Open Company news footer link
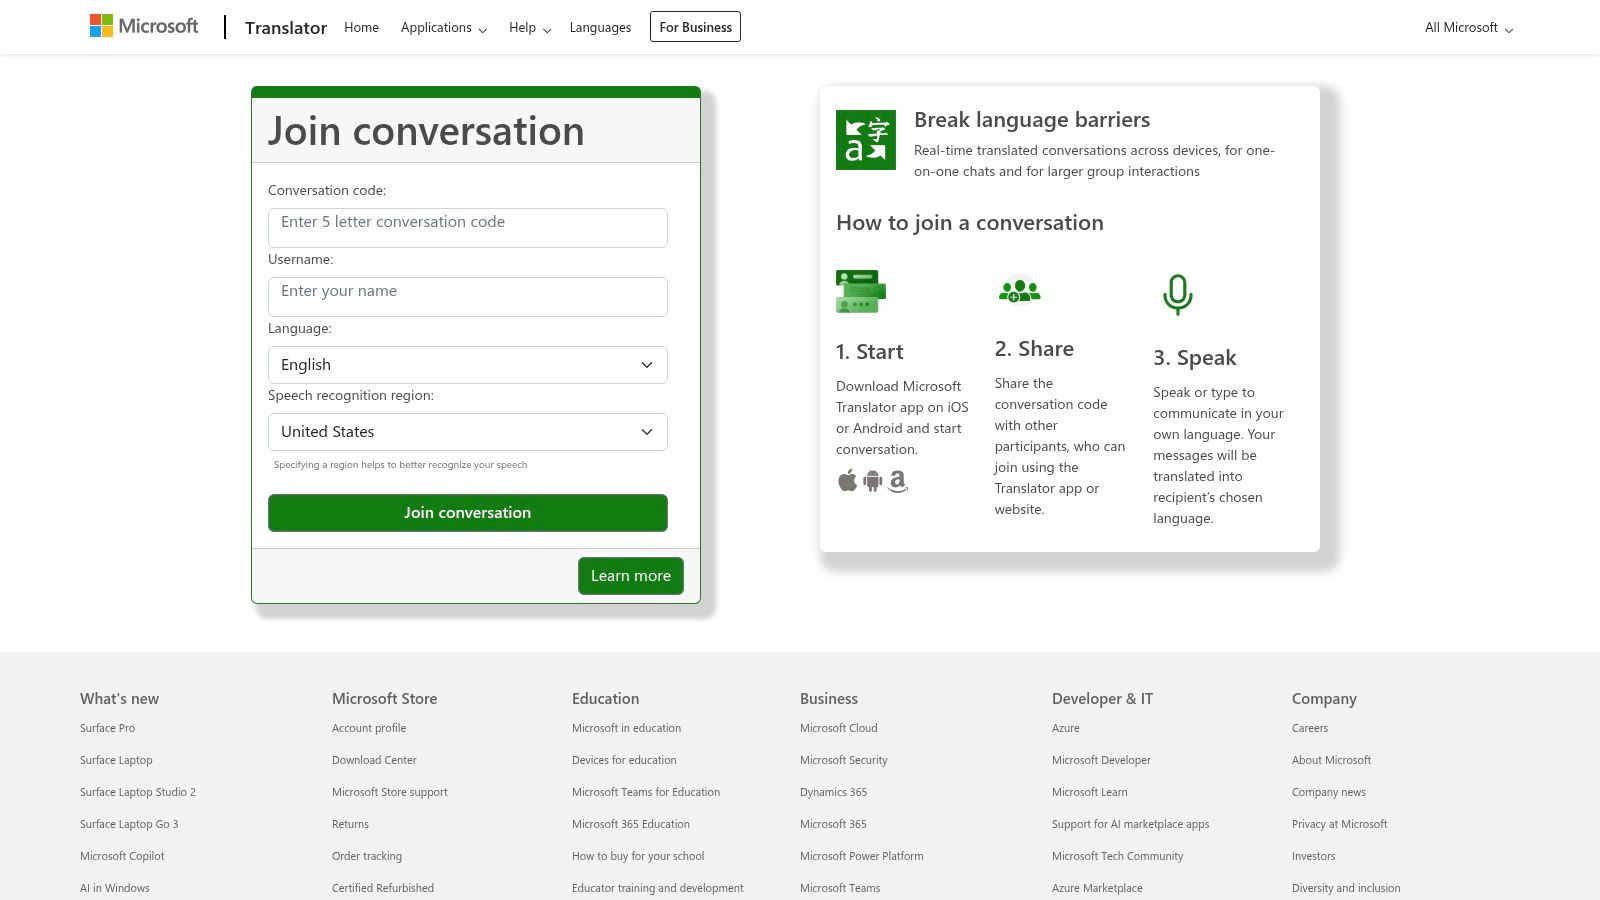 coord(1329,792)
